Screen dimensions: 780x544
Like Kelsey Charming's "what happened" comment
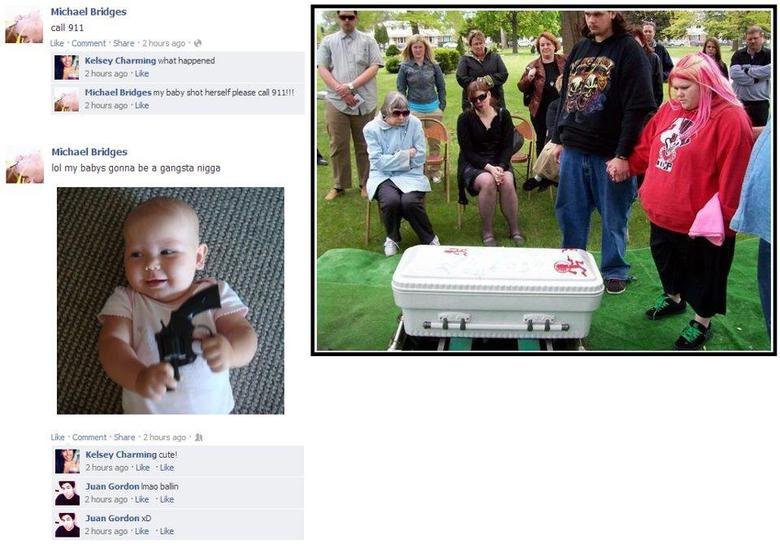coord(142,74)
